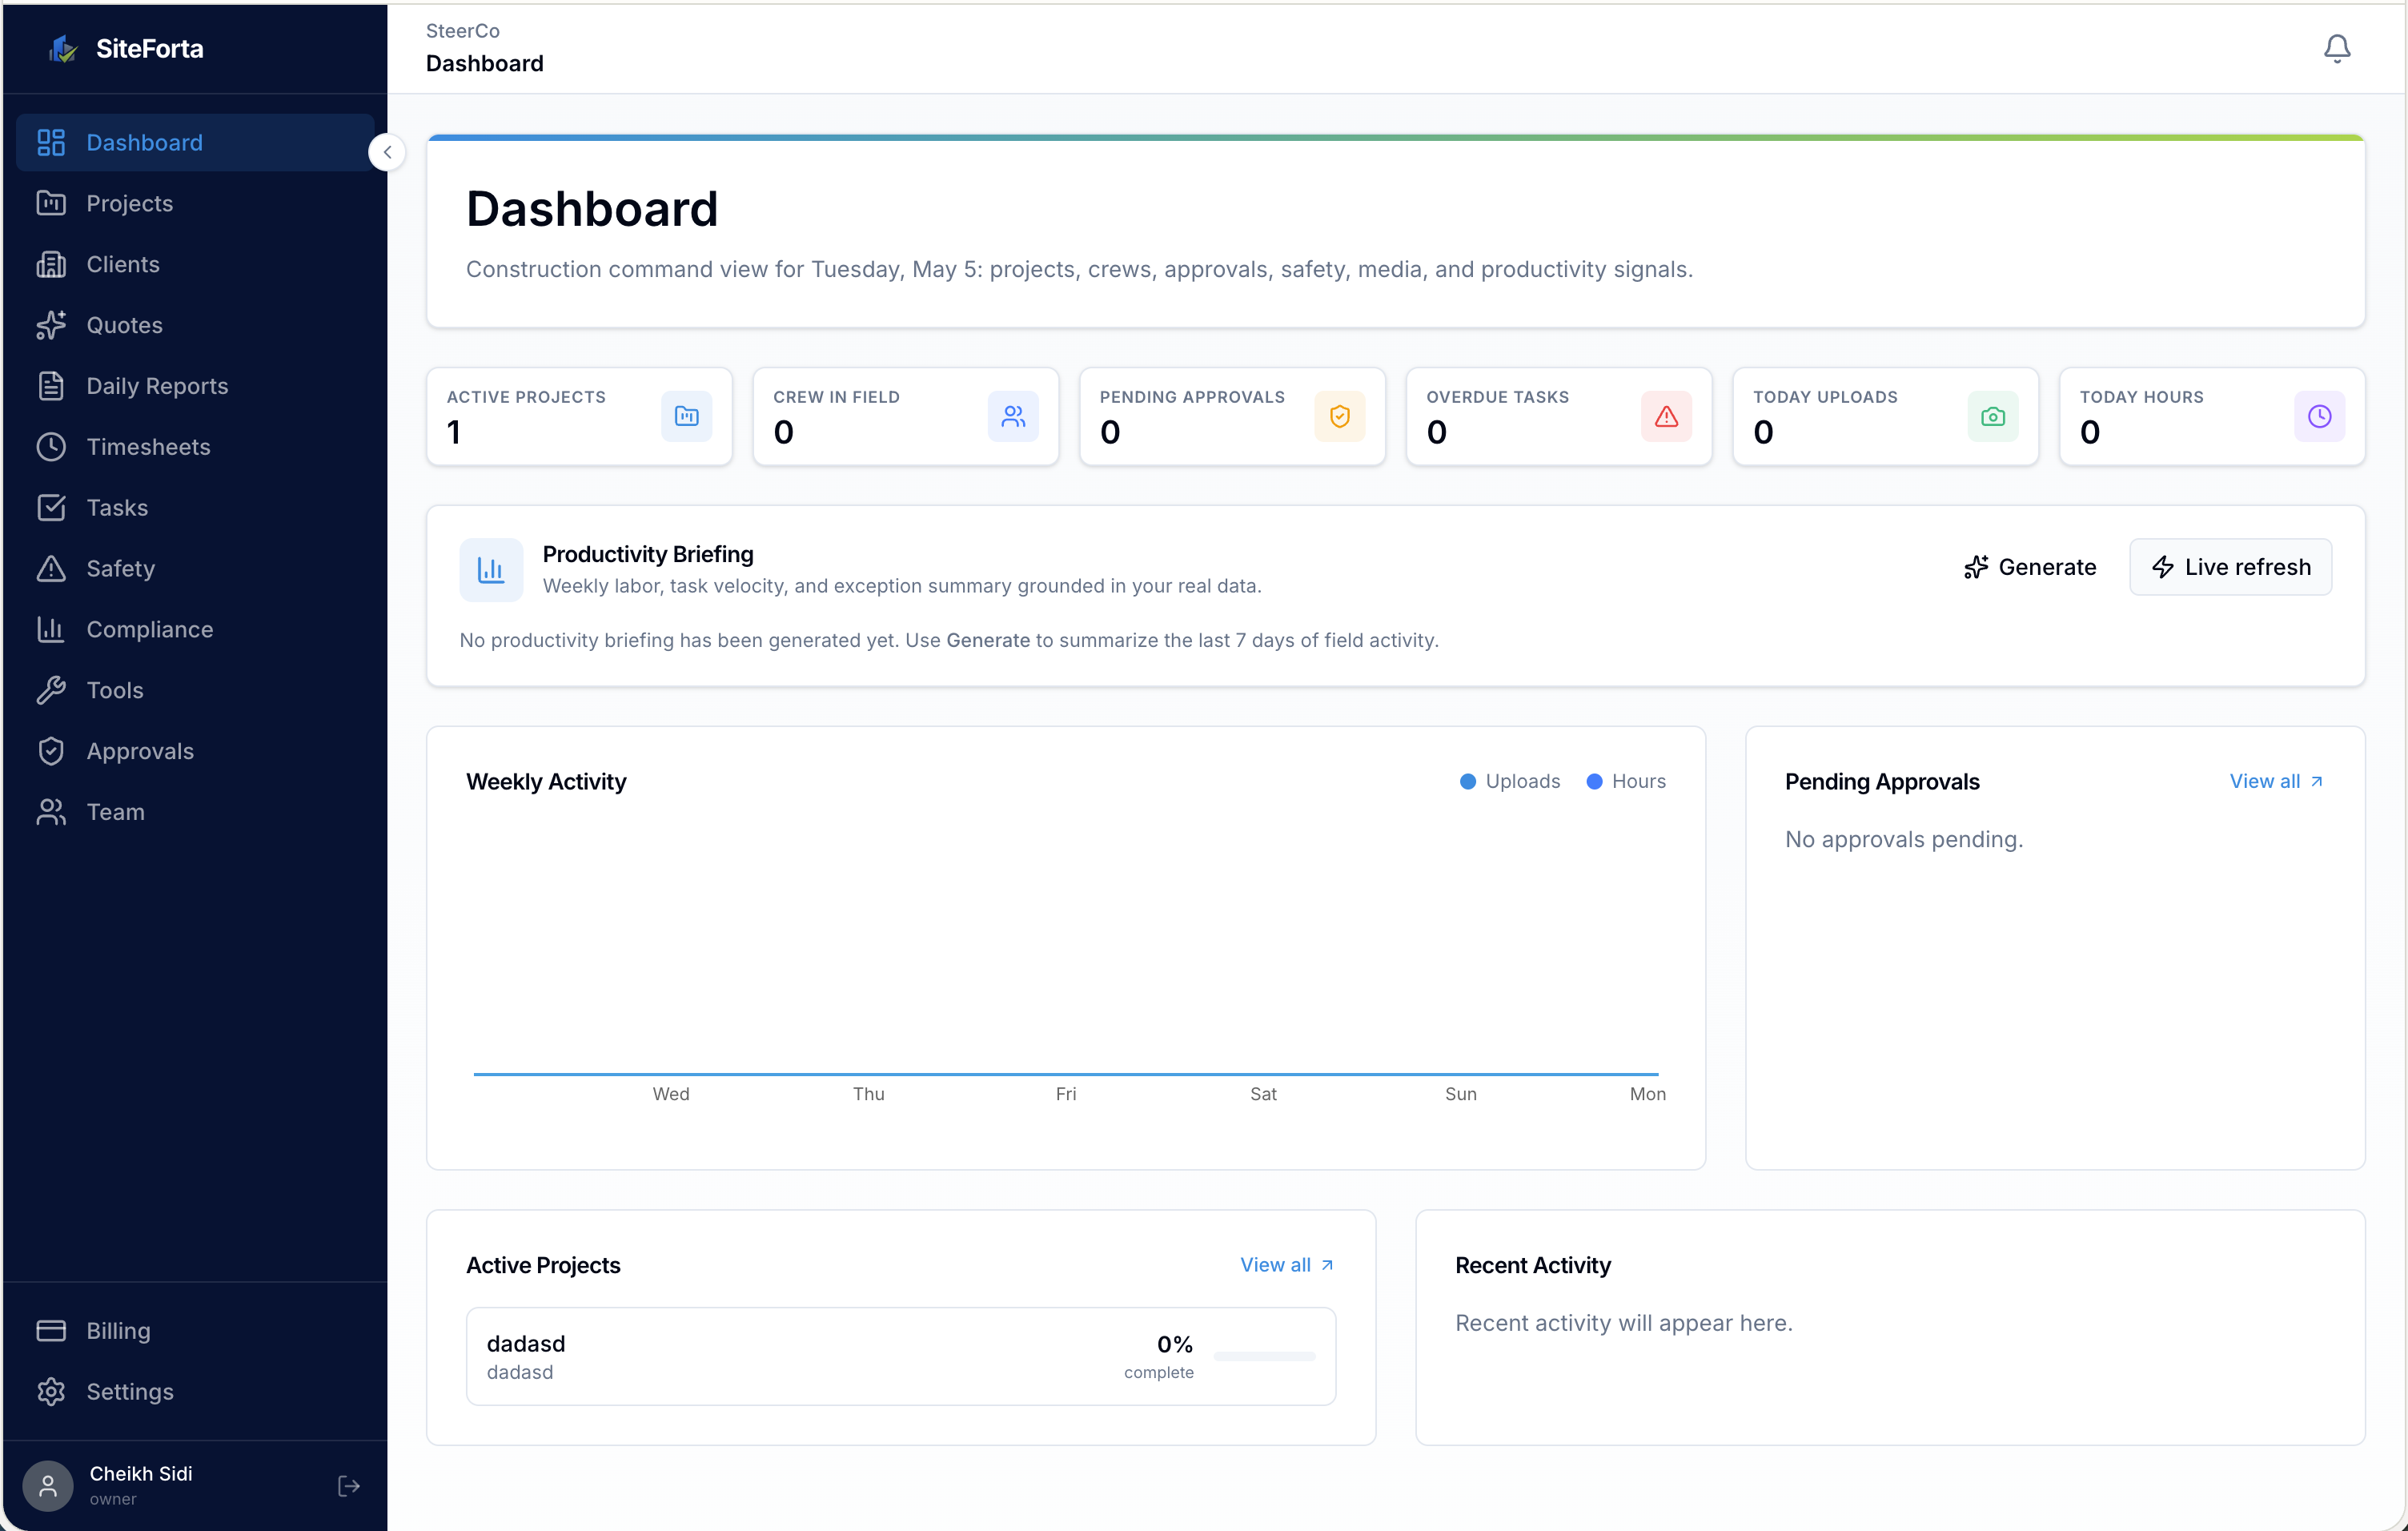Click the Overdue Tasks stat card
2408x1531 pixels.
pyautogui.click(x=1559, y=416)
